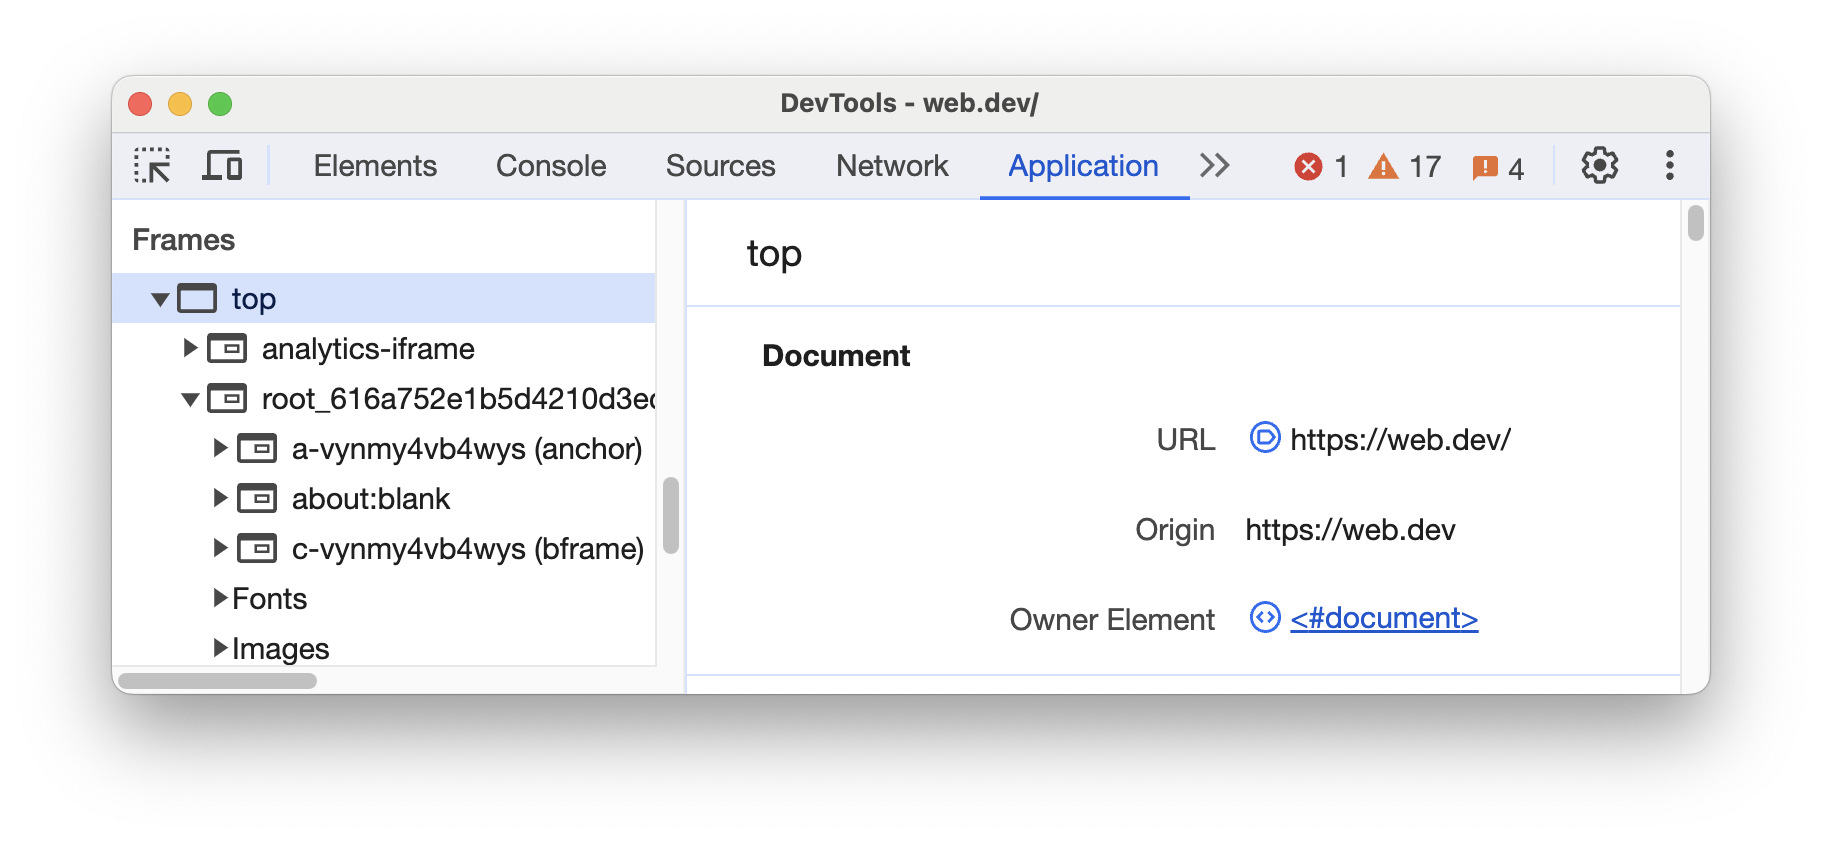This screenshot has width=1822, height=842.
Task: Click the Frames sidebar horizontal scrollbar
Action: [x=217, y=681]
